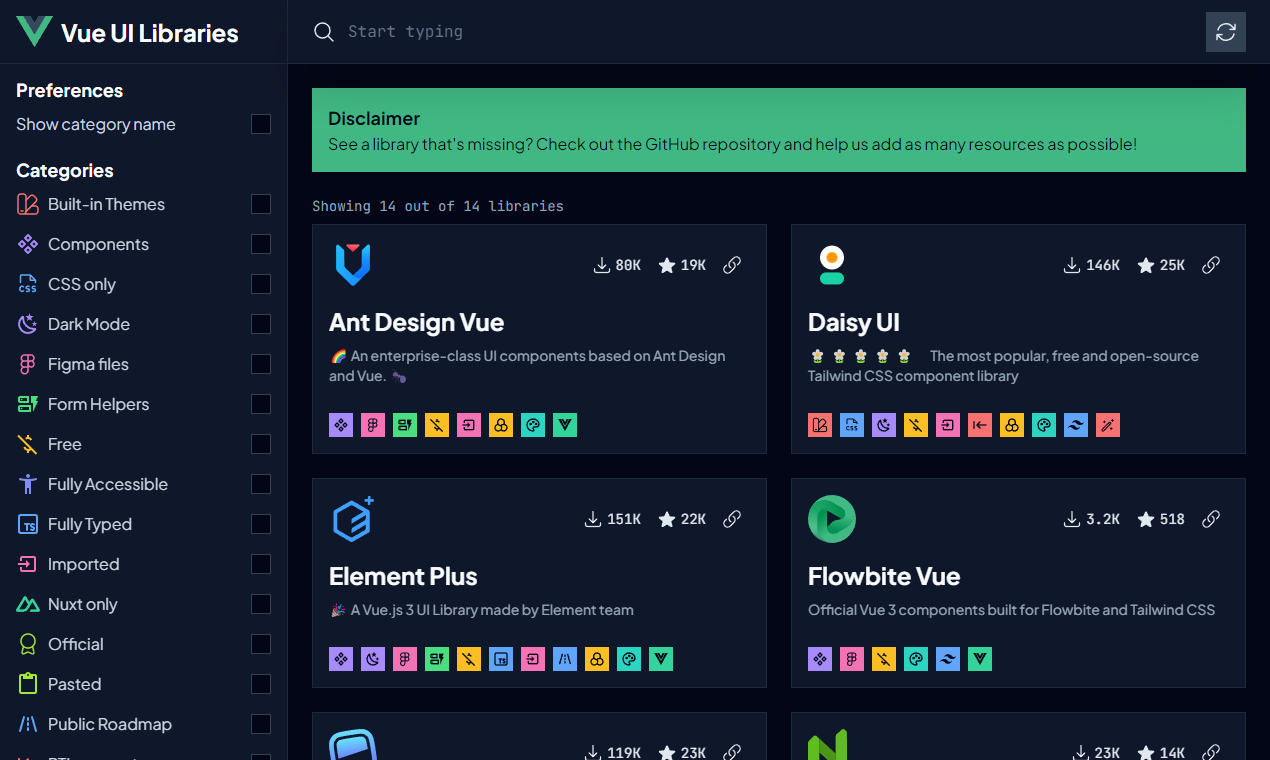Screen dimensions: 1270x760
Task: Click the Form Helpers icon in the sidebar
Action: (28, 404)
